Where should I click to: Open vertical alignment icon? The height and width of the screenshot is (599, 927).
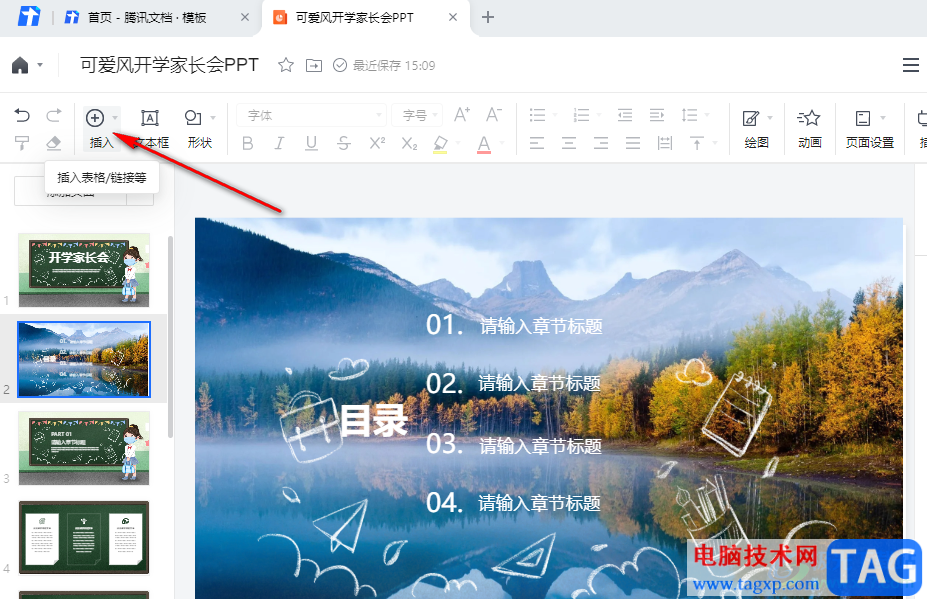[x=697, y=143]
